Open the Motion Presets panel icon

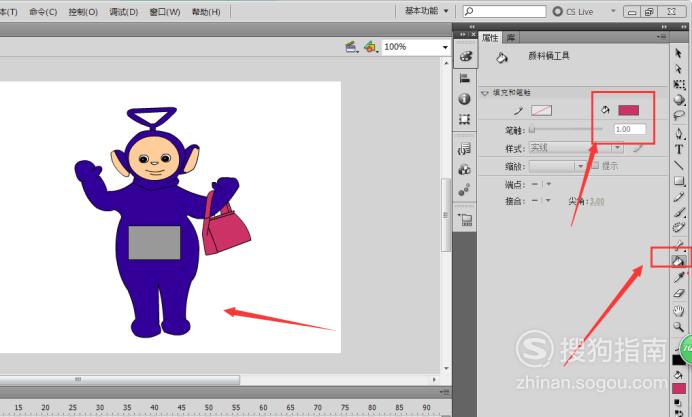tap(464, 190)
